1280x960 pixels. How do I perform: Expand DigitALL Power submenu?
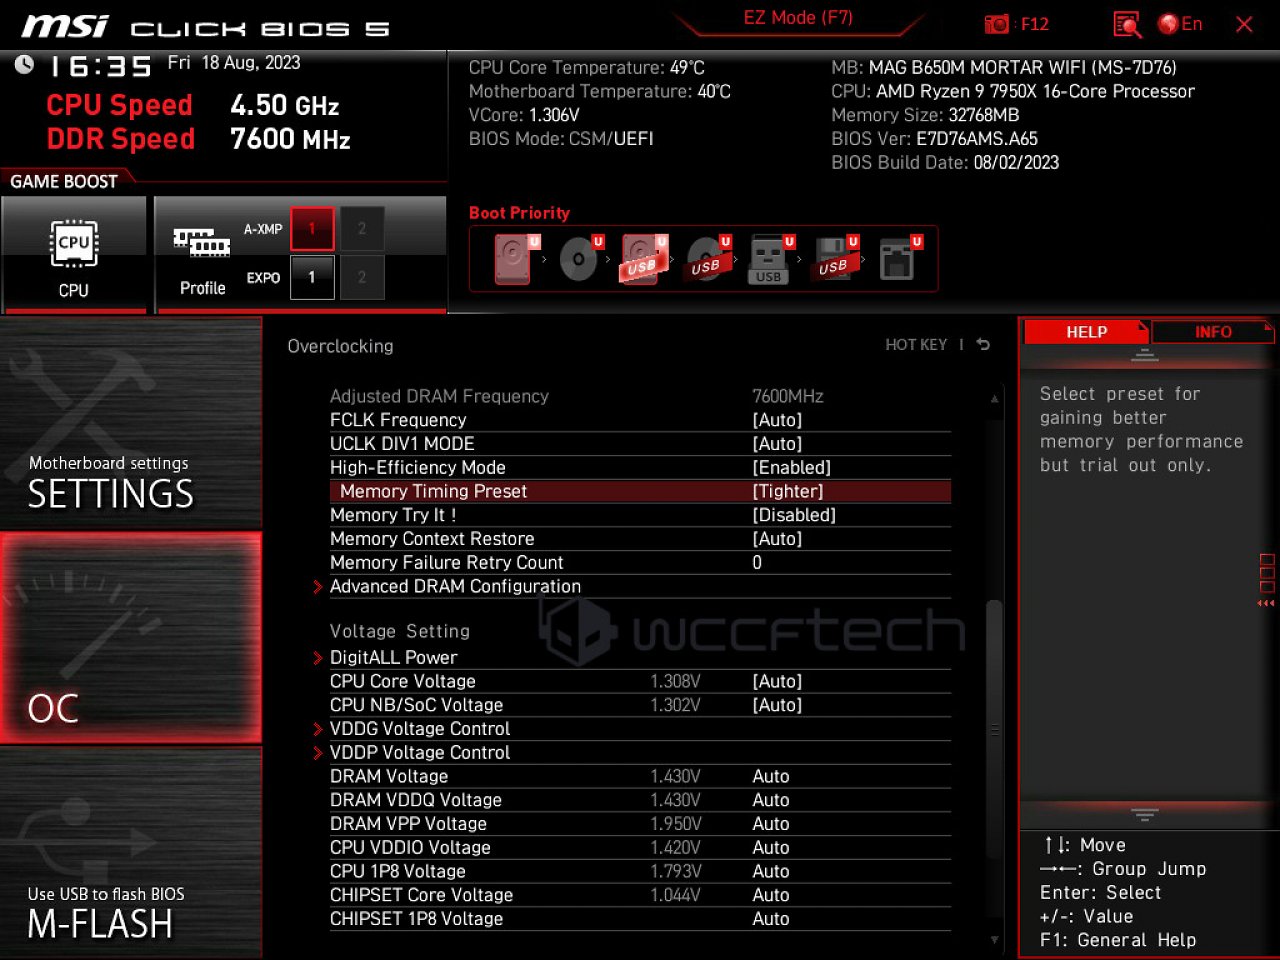[393, 657]
